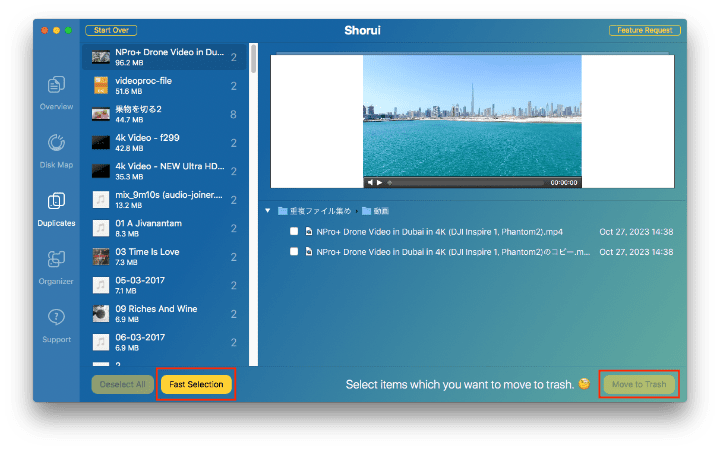Open the Feature Request button
The height and width of the screenshot is (449, 720).
coord(644,30)
